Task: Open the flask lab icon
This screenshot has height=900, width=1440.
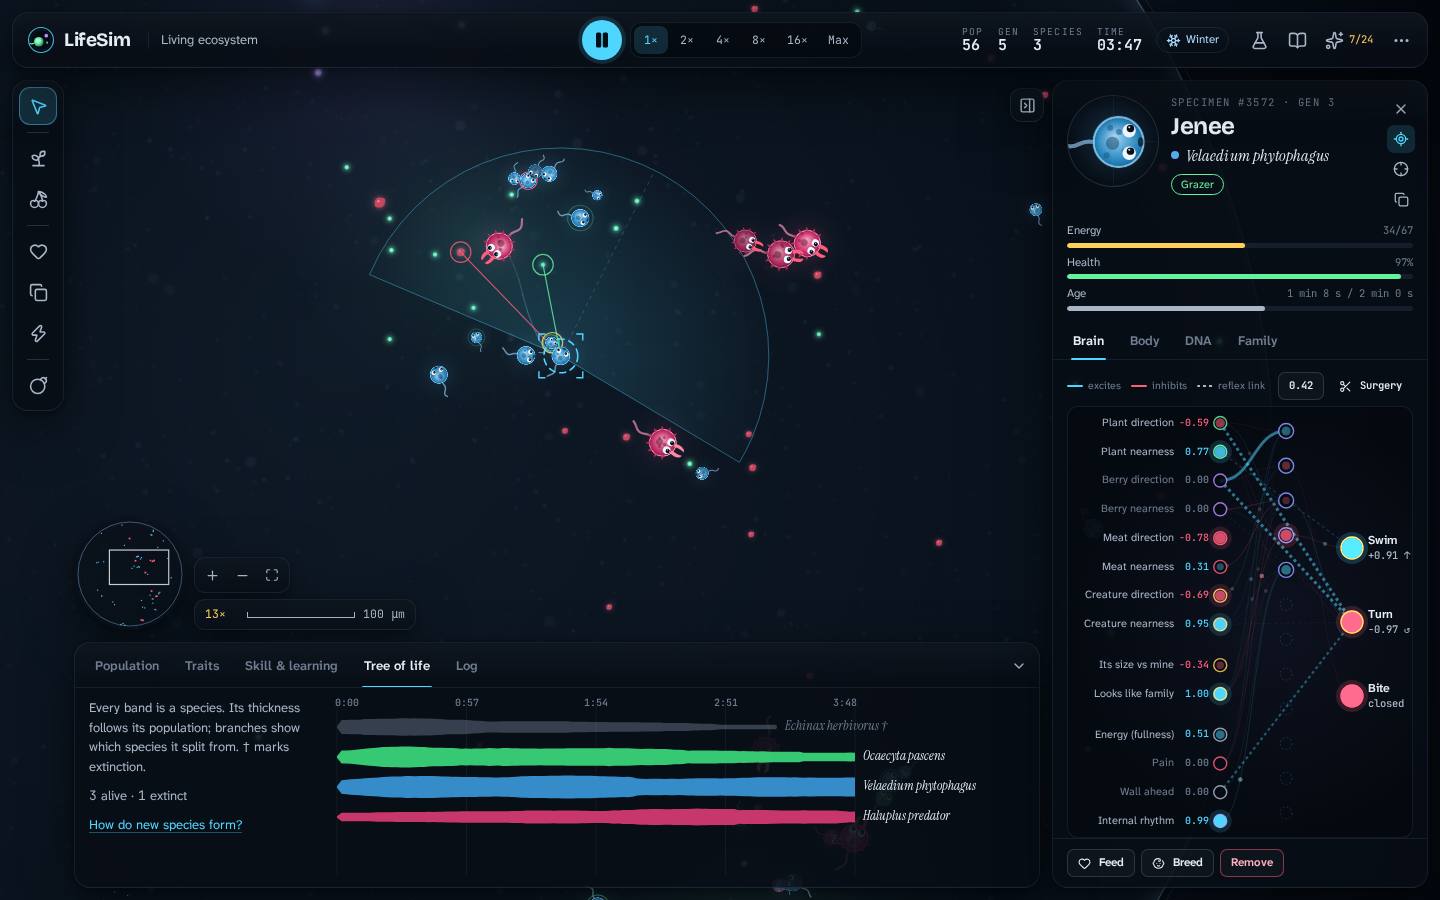Action: (1259, 40)
